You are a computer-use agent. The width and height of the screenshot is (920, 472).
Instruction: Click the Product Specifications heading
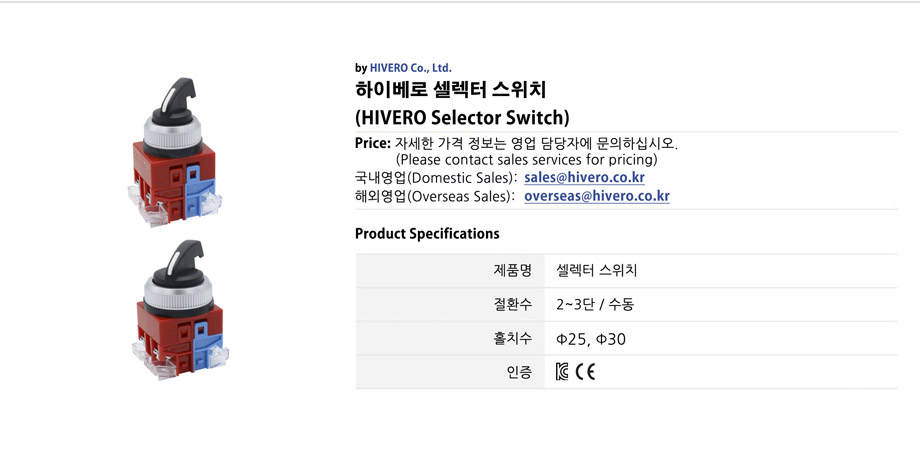[427, 234]
